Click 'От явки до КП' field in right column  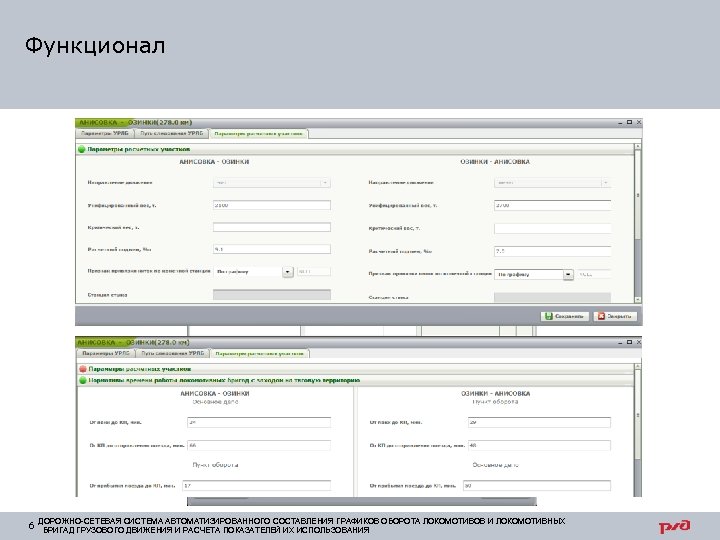pyautogui.click(x=539, y=422)
